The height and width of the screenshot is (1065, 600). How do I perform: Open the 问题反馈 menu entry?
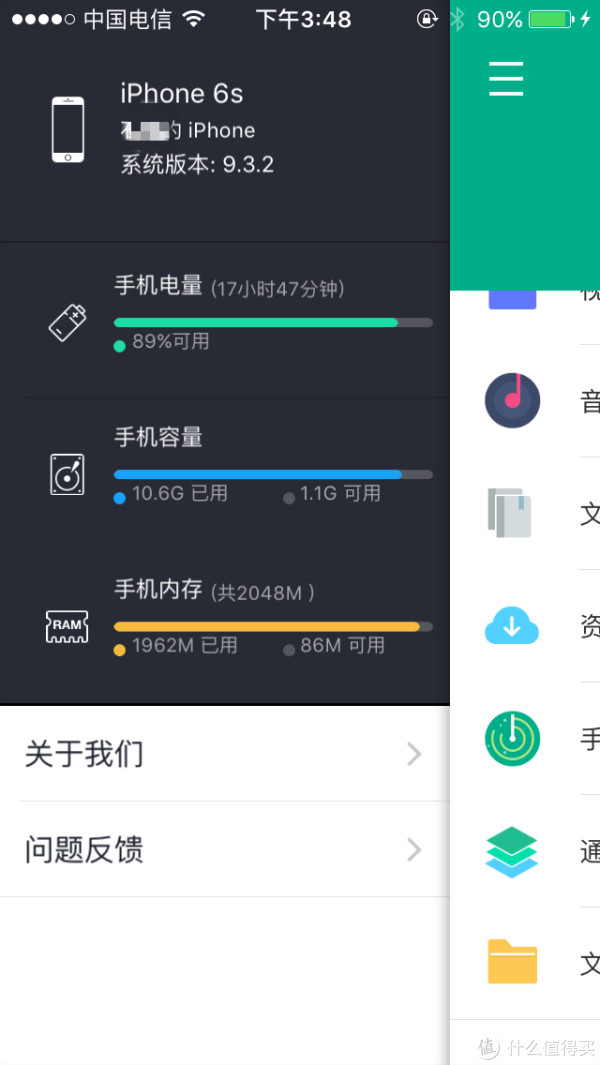pos(225,850)
